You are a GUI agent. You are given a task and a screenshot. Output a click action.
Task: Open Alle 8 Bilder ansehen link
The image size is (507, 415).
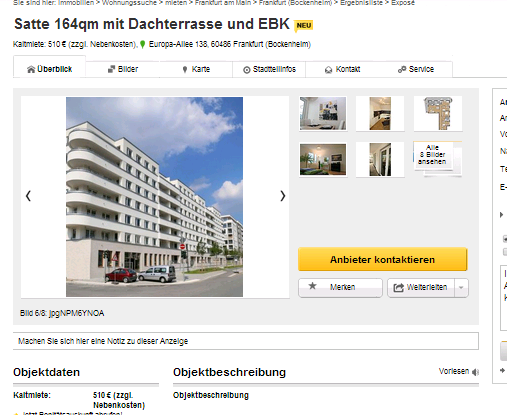point(432,155)
